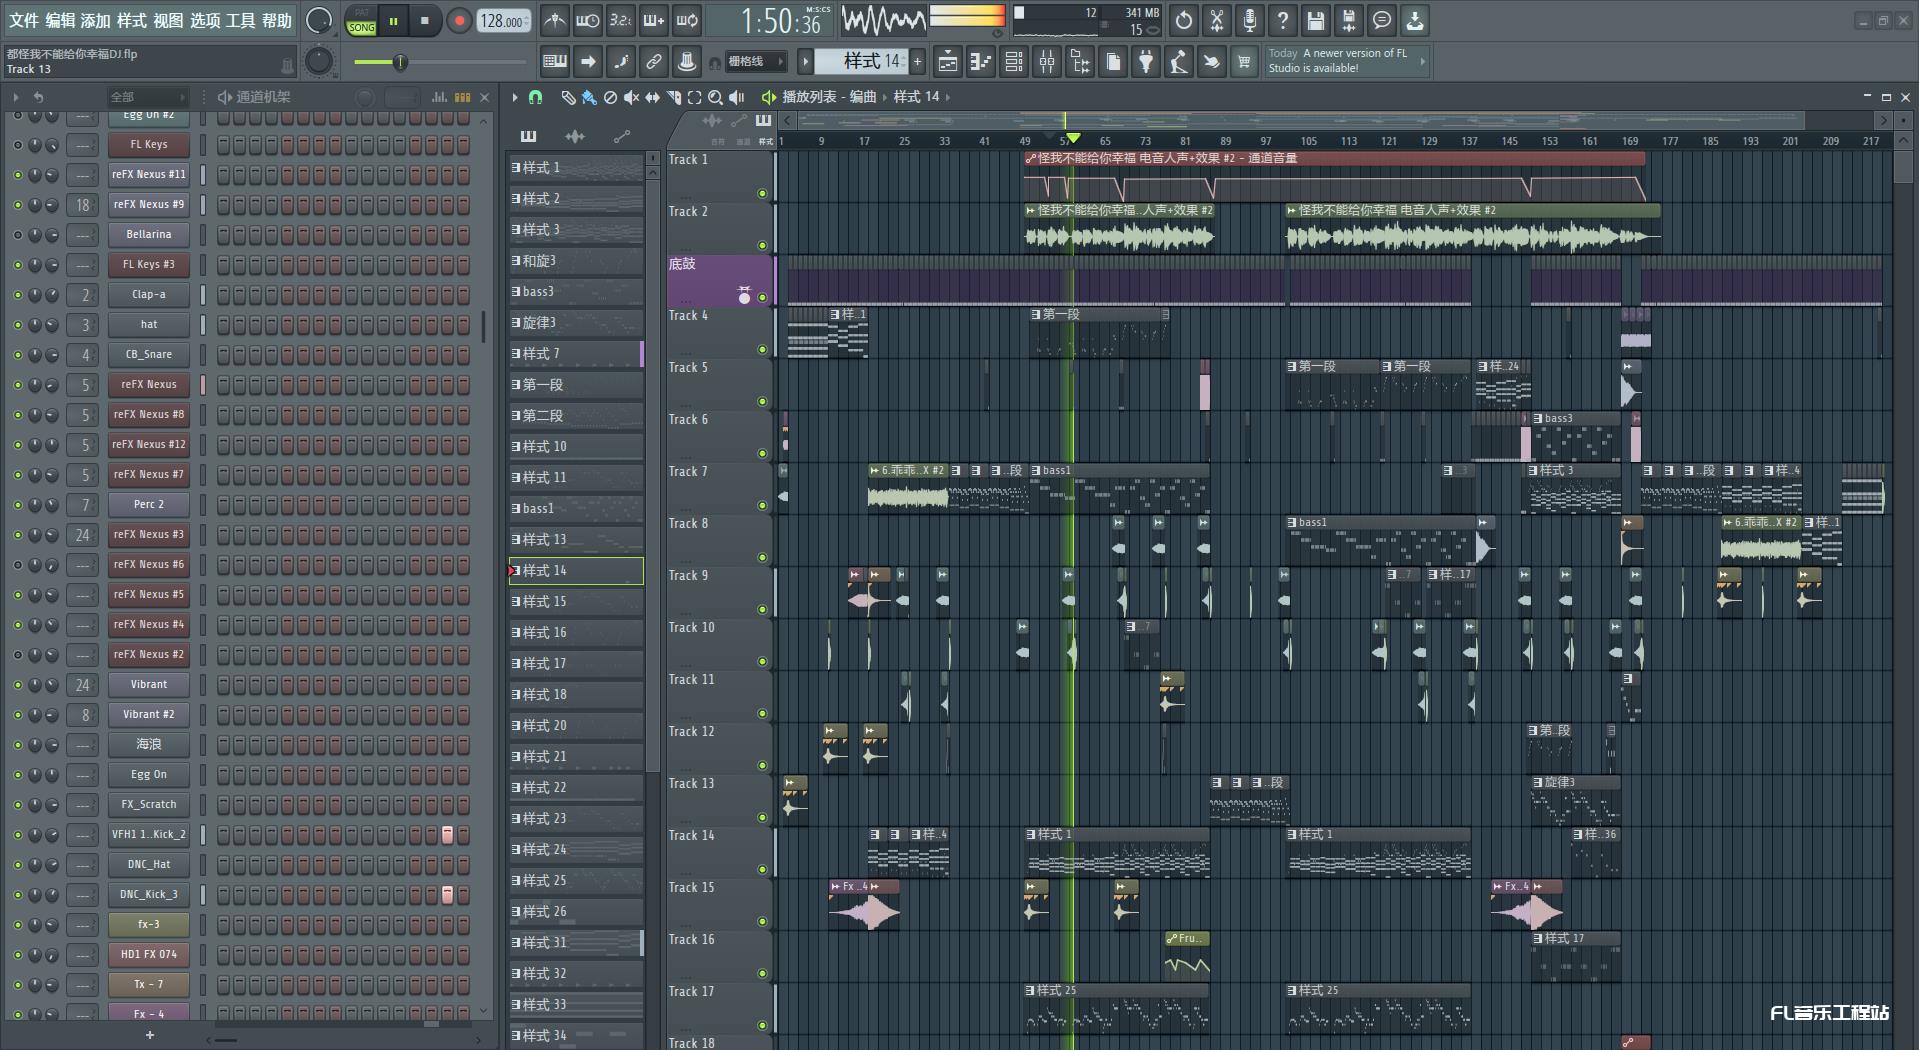Select the playlist delete tool
1919x1050 pixels.
610,97
